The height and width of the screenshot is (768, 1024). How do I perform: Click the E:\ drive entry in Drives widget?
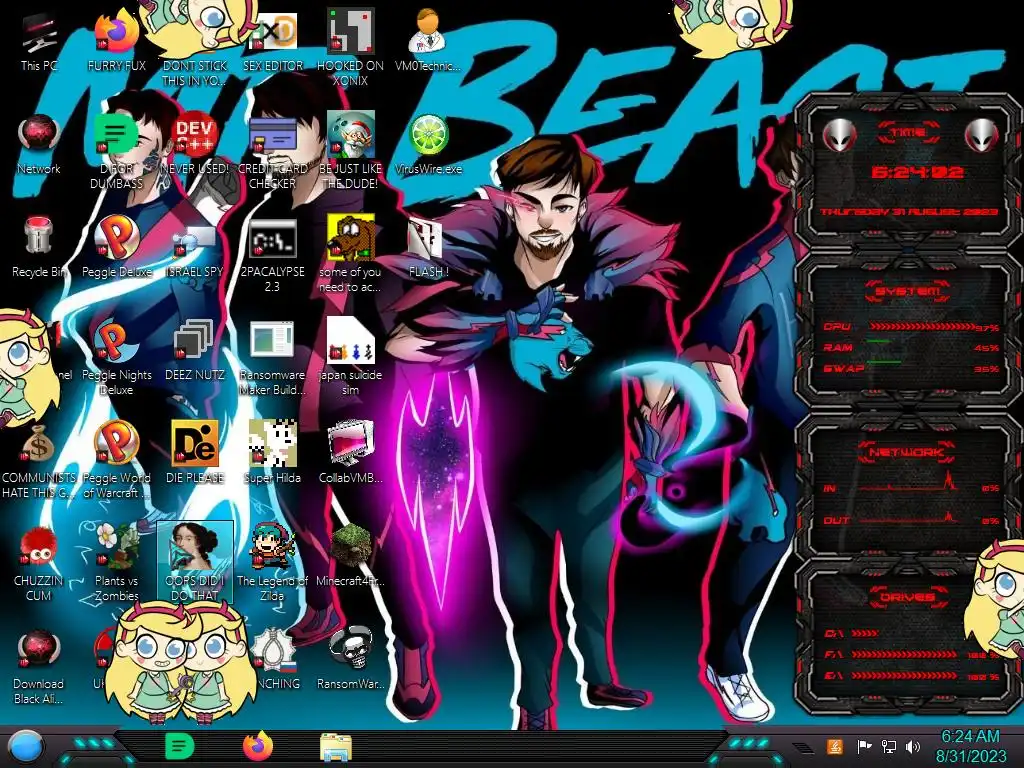pyautogui.click(x=910, y=676)
